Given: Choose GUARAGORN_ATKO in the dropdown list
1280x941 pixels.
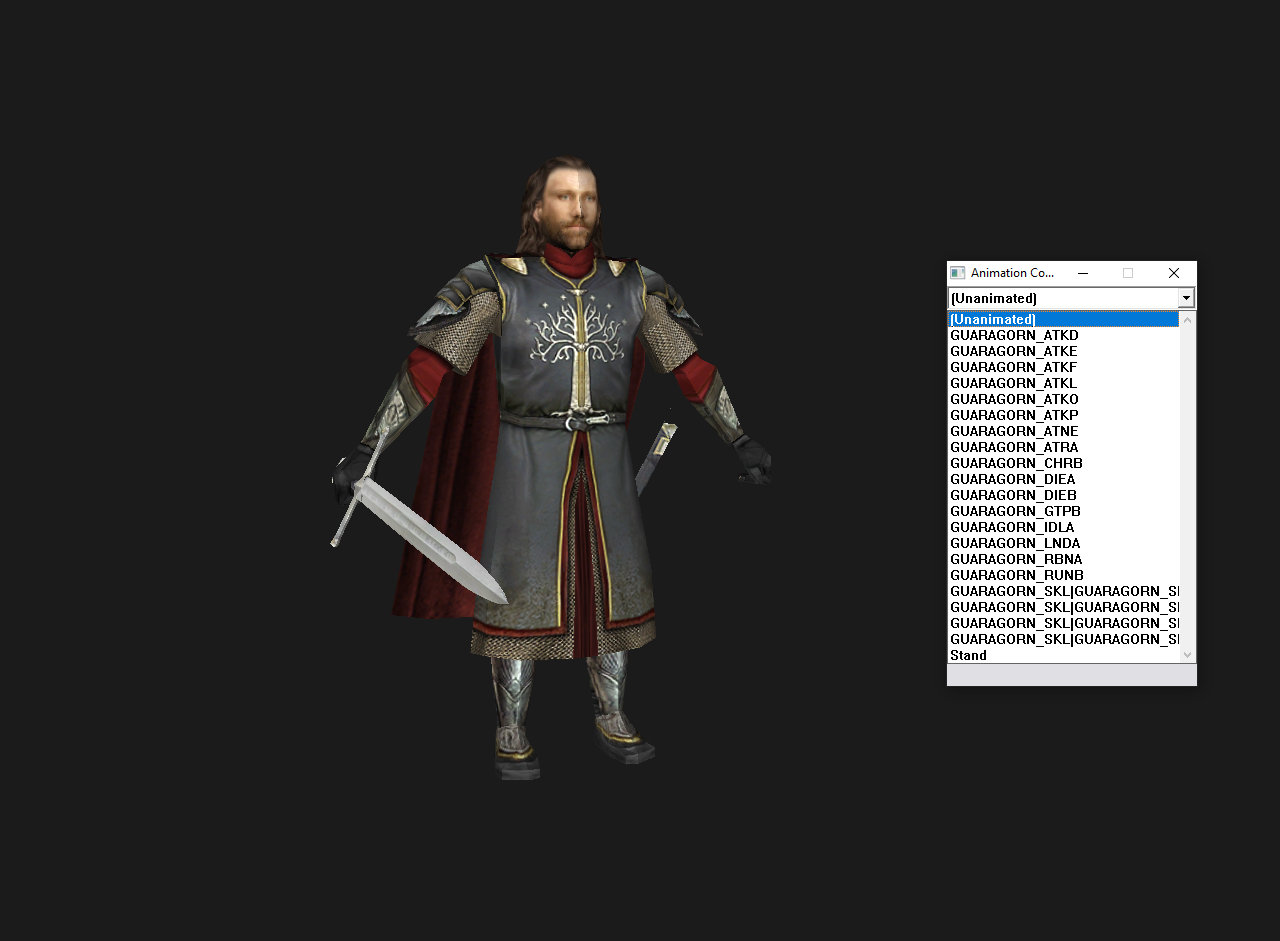Looking at the screenshot, I should coord(1064,399).
